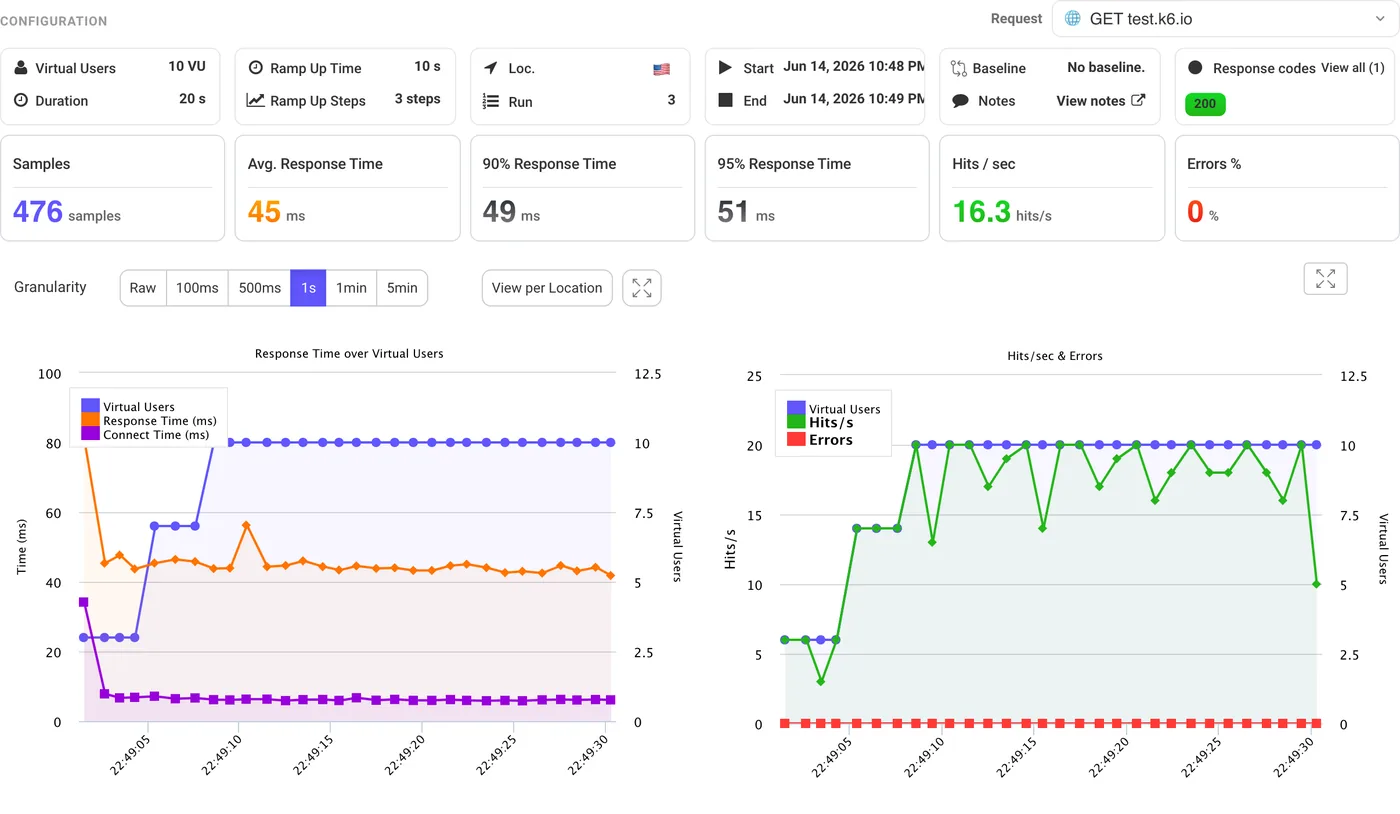
Task: Click the View per Location button
Action: coord(547,288)
